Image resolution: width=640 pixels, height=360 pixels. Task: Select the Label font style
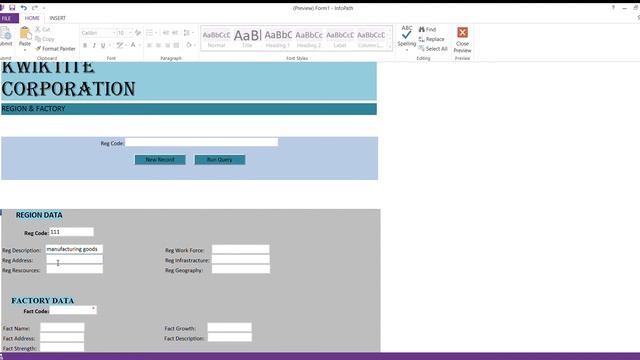[x=340, y=39]
